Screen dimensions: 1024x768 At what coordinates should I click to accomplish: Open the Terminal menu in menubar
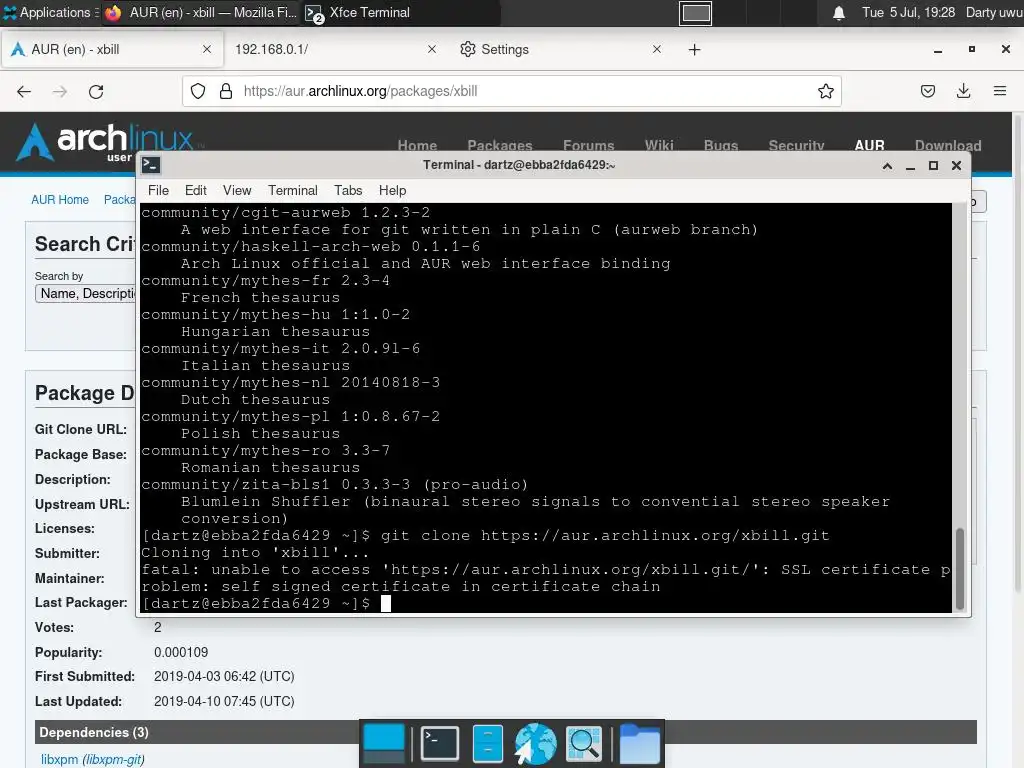coord(293,190)
